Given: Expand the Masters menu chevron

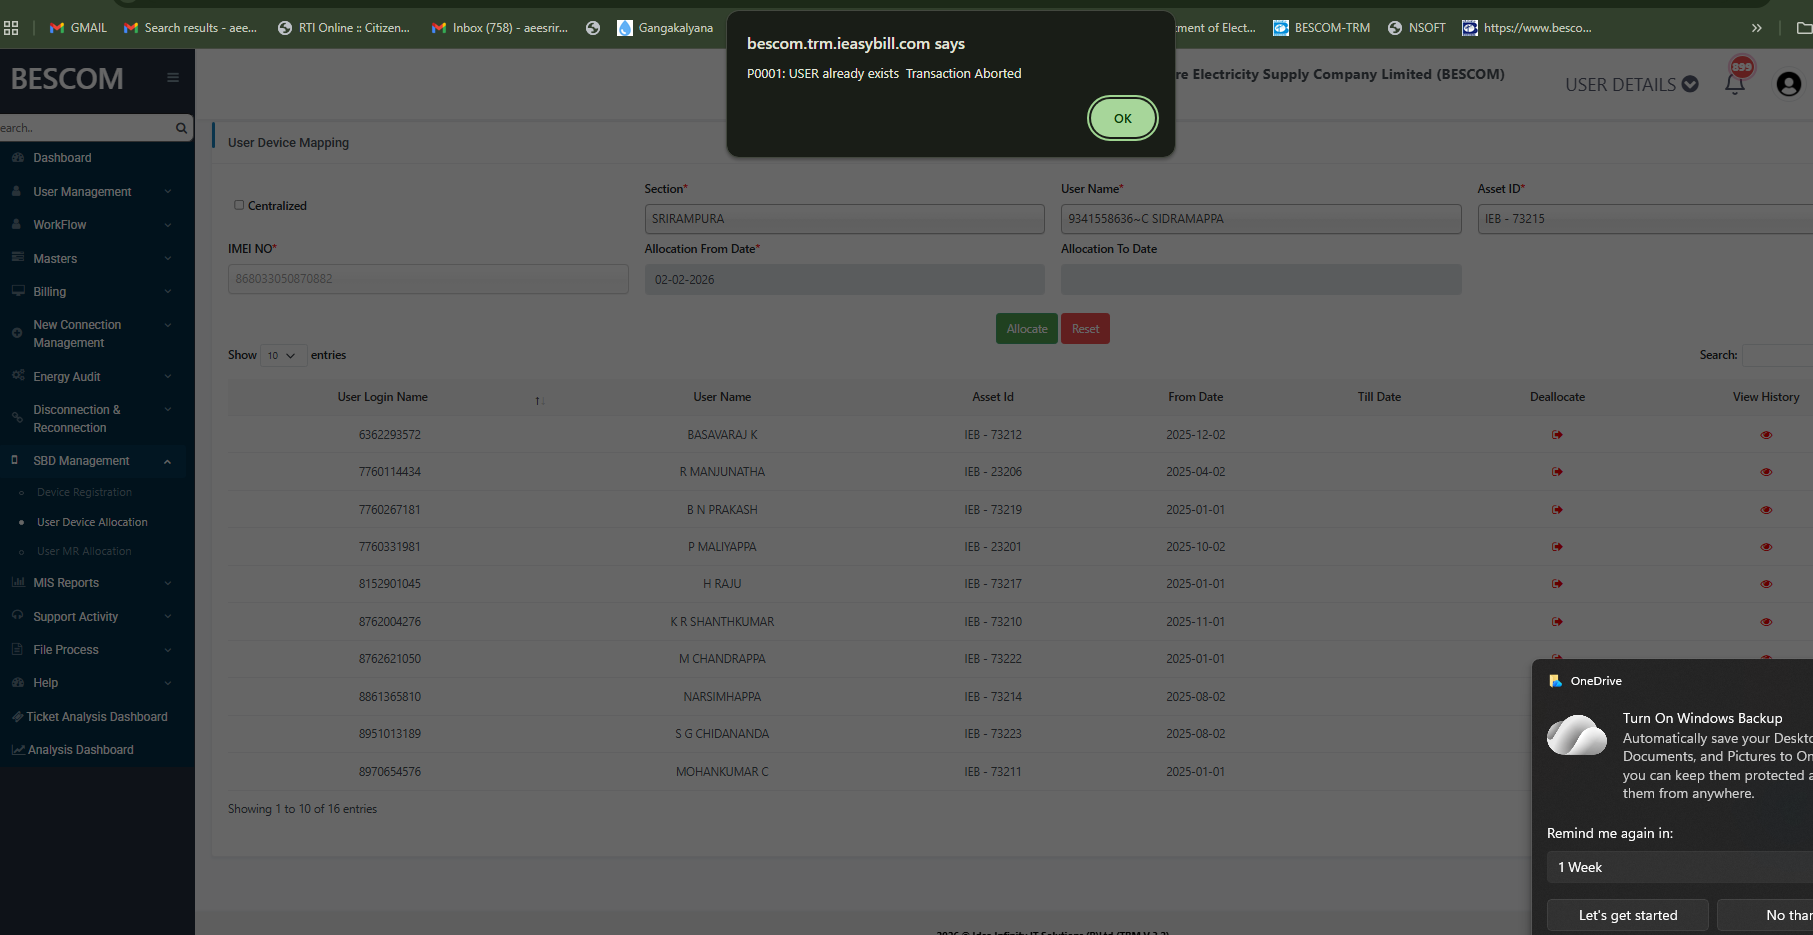Looking at the screenshot, I should pyautogui.click(x=168, y=259).
